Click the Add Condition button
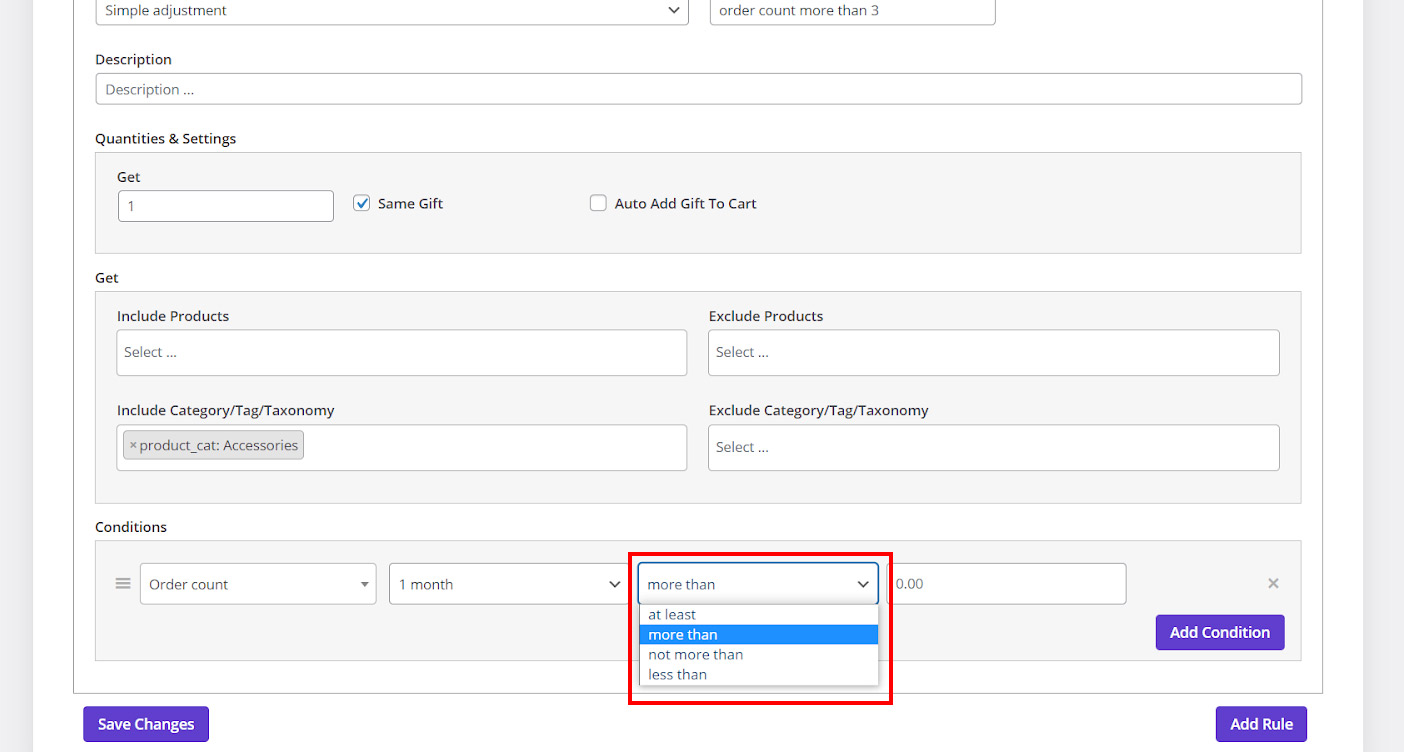Screen dimensions: 1404x752 (x=1219, y=632)
